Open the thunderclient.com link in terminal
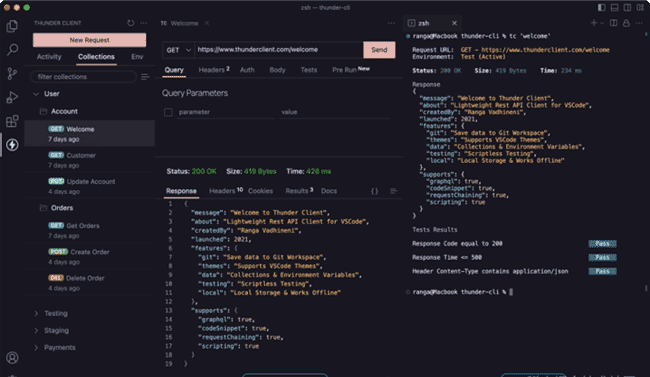The width and height of the screenshot is (650, 377). 545,50
